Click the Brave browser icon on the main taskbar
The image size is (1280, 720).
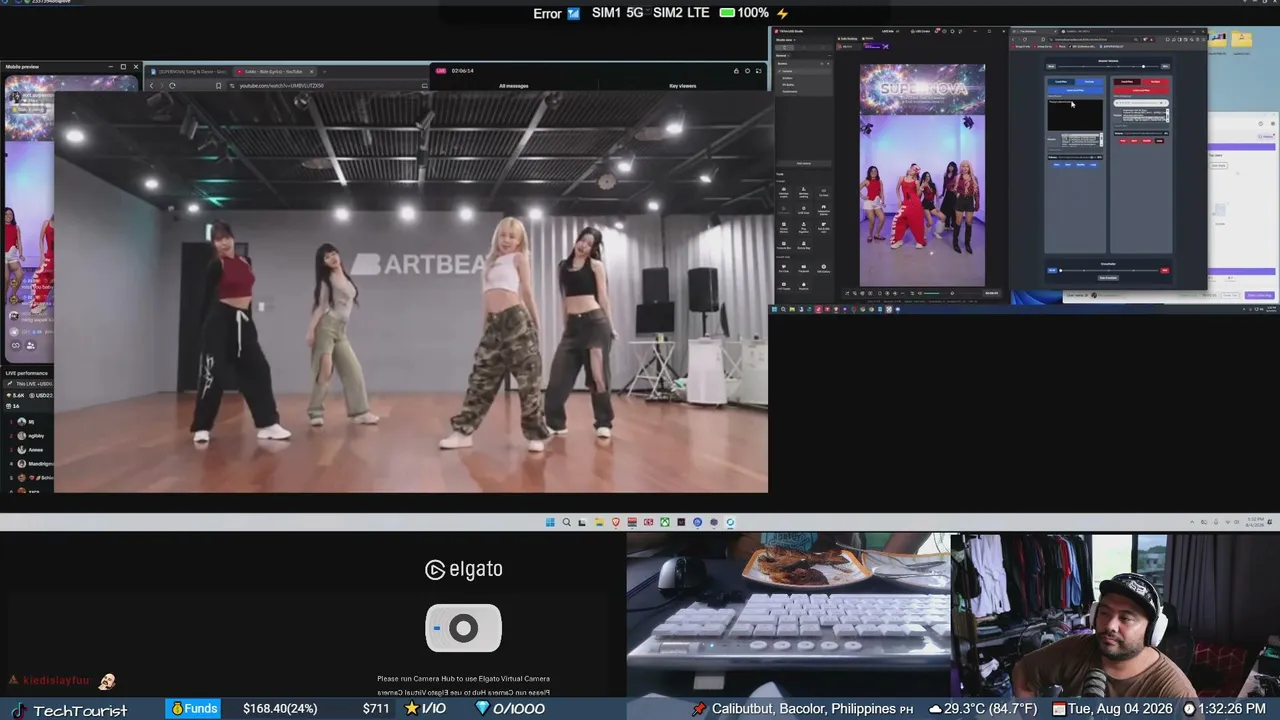pyautogui.click(x=615, y=522)
